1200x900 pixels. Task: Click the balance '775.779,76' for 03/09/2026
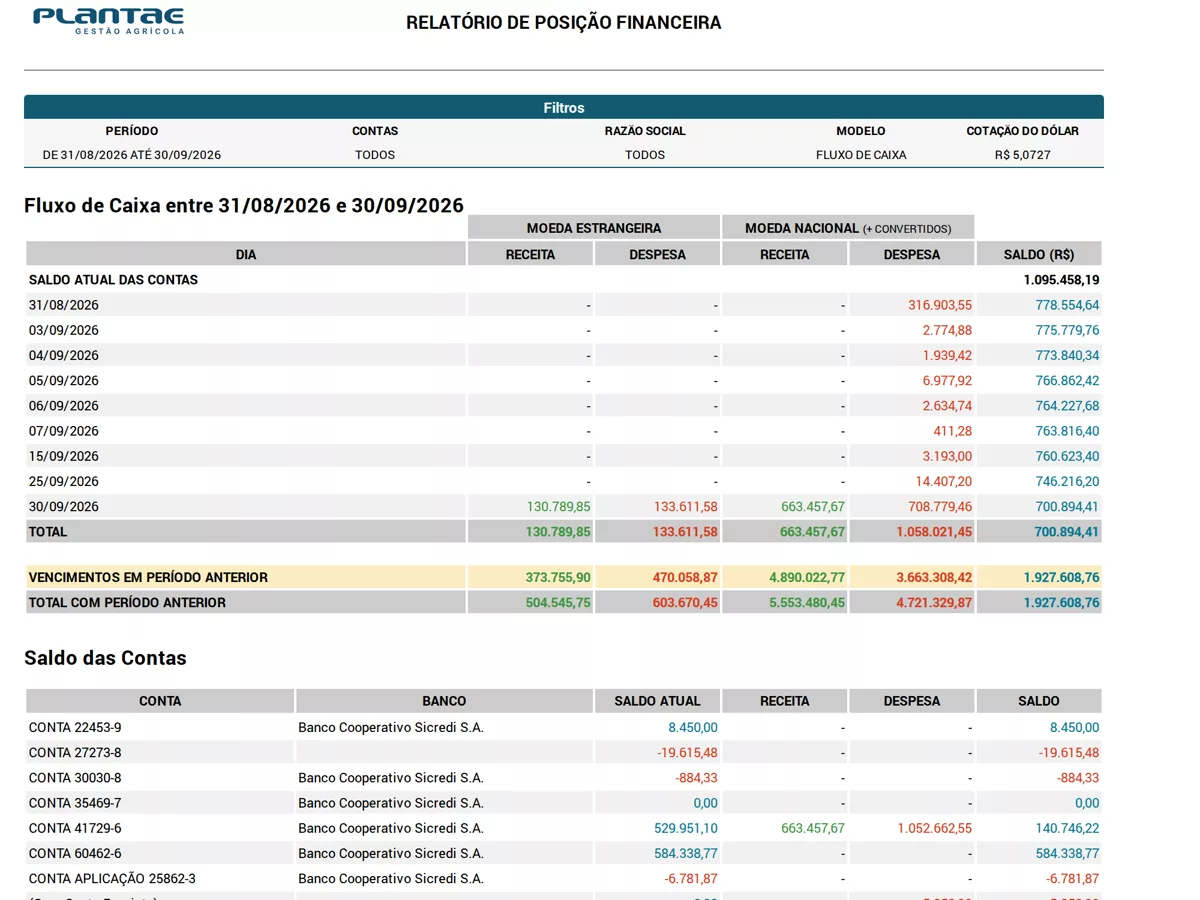1067,330
